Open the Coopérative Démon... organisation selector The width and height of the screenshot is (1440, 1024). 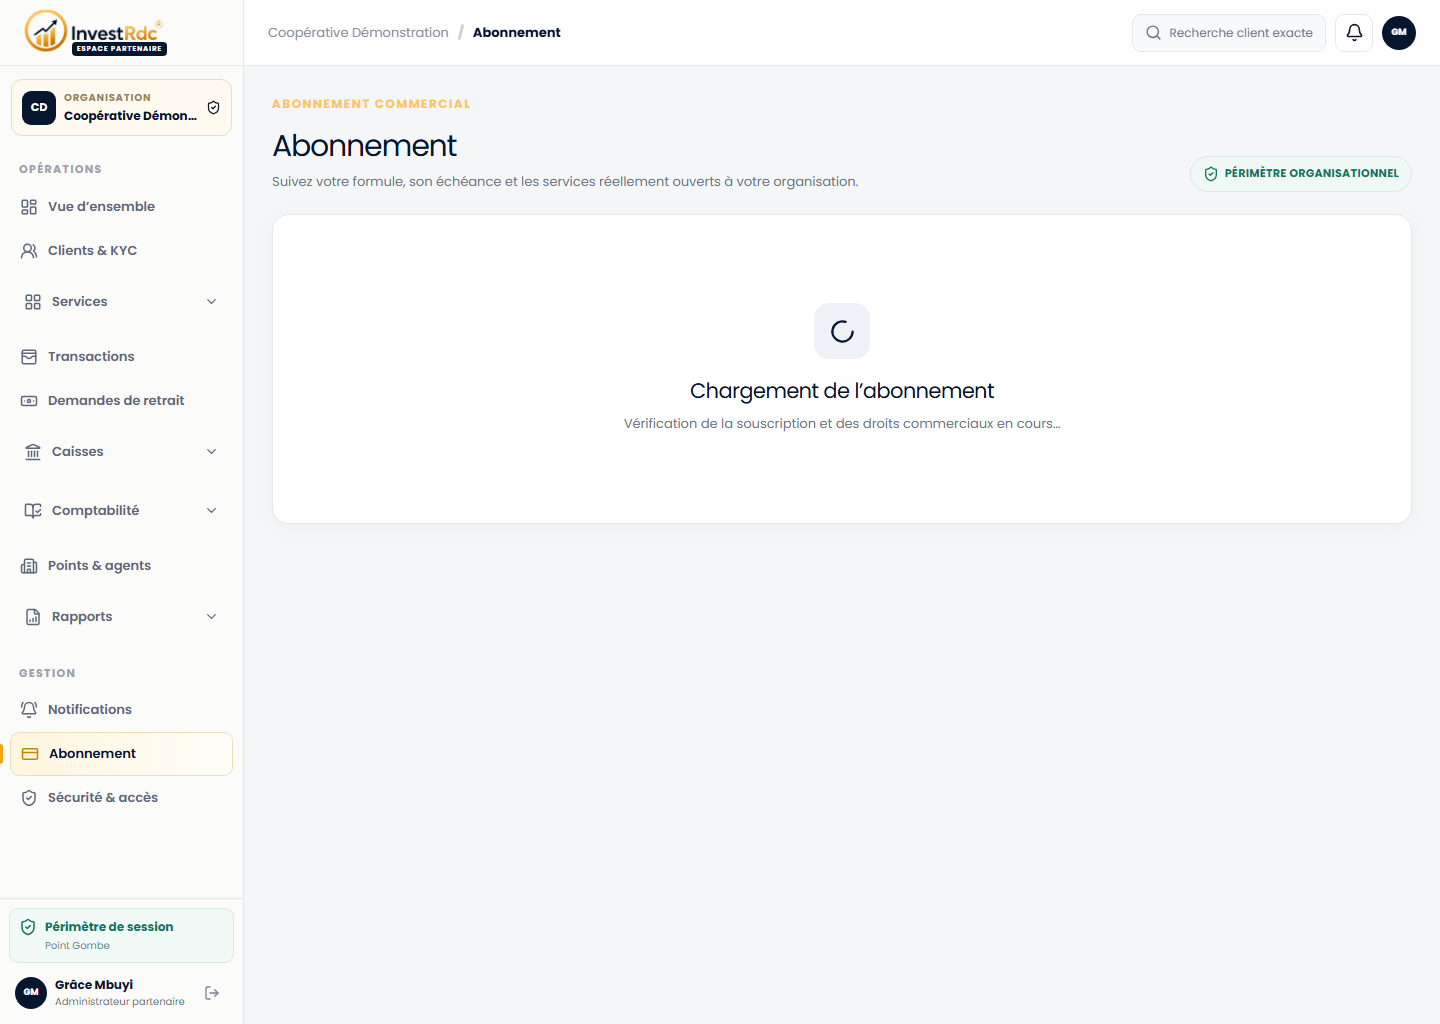(x=121, y=107)
